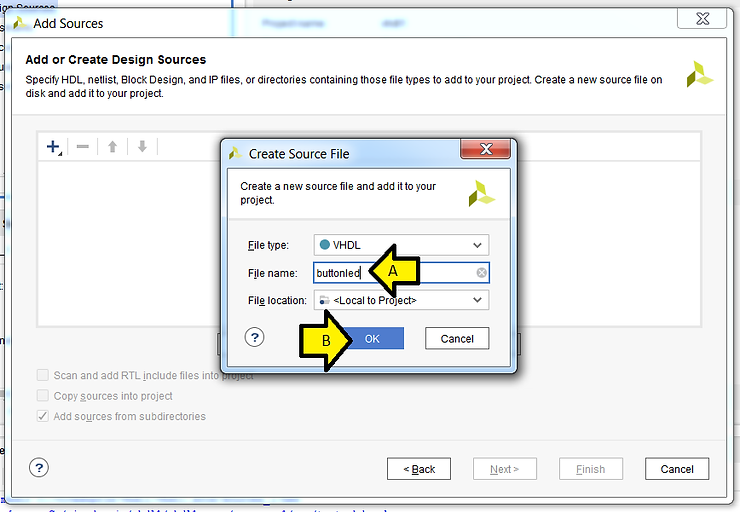740x512 pixels.
Task: Click the Vivado logo in the Add Sources title bar
Action: [19, 23]
